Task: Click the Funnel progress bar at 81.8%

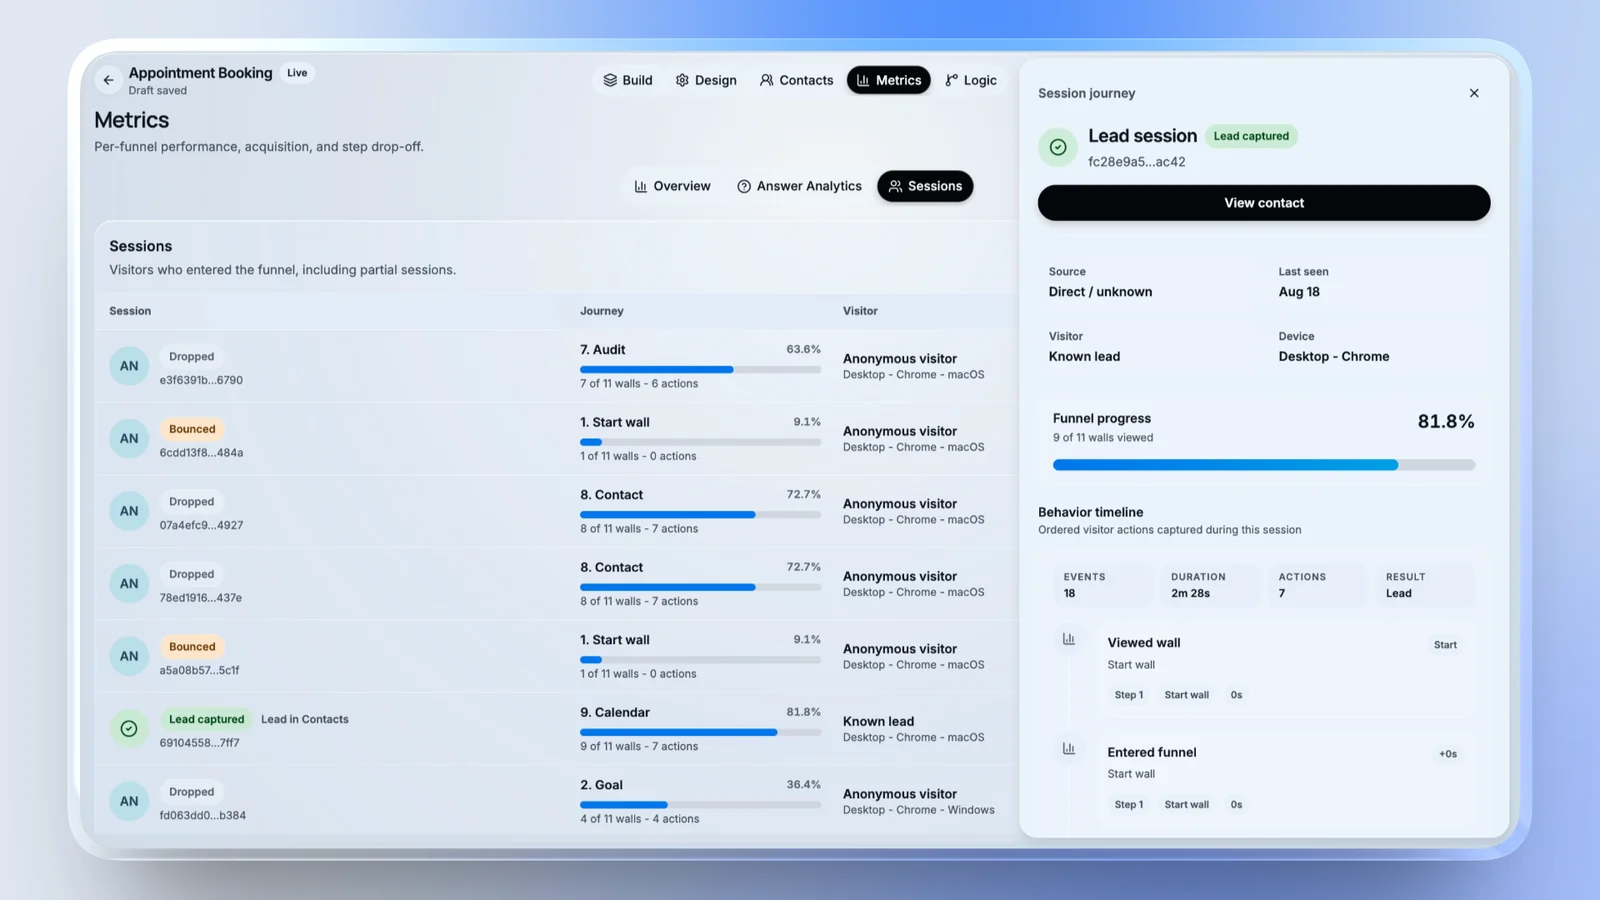Action: tap(1264, 465)
